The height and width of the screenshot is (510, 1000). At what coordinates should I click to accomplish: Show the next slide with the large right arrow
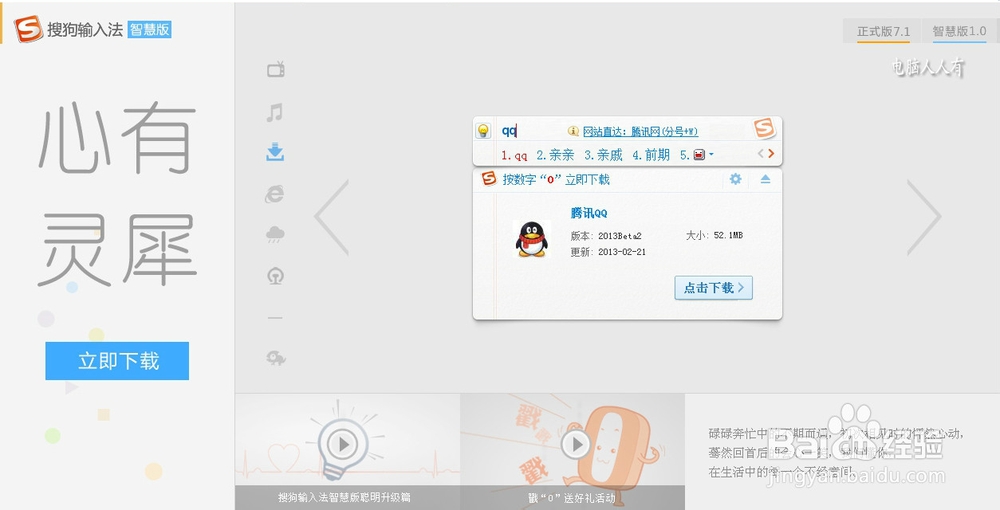coord(924,217)
